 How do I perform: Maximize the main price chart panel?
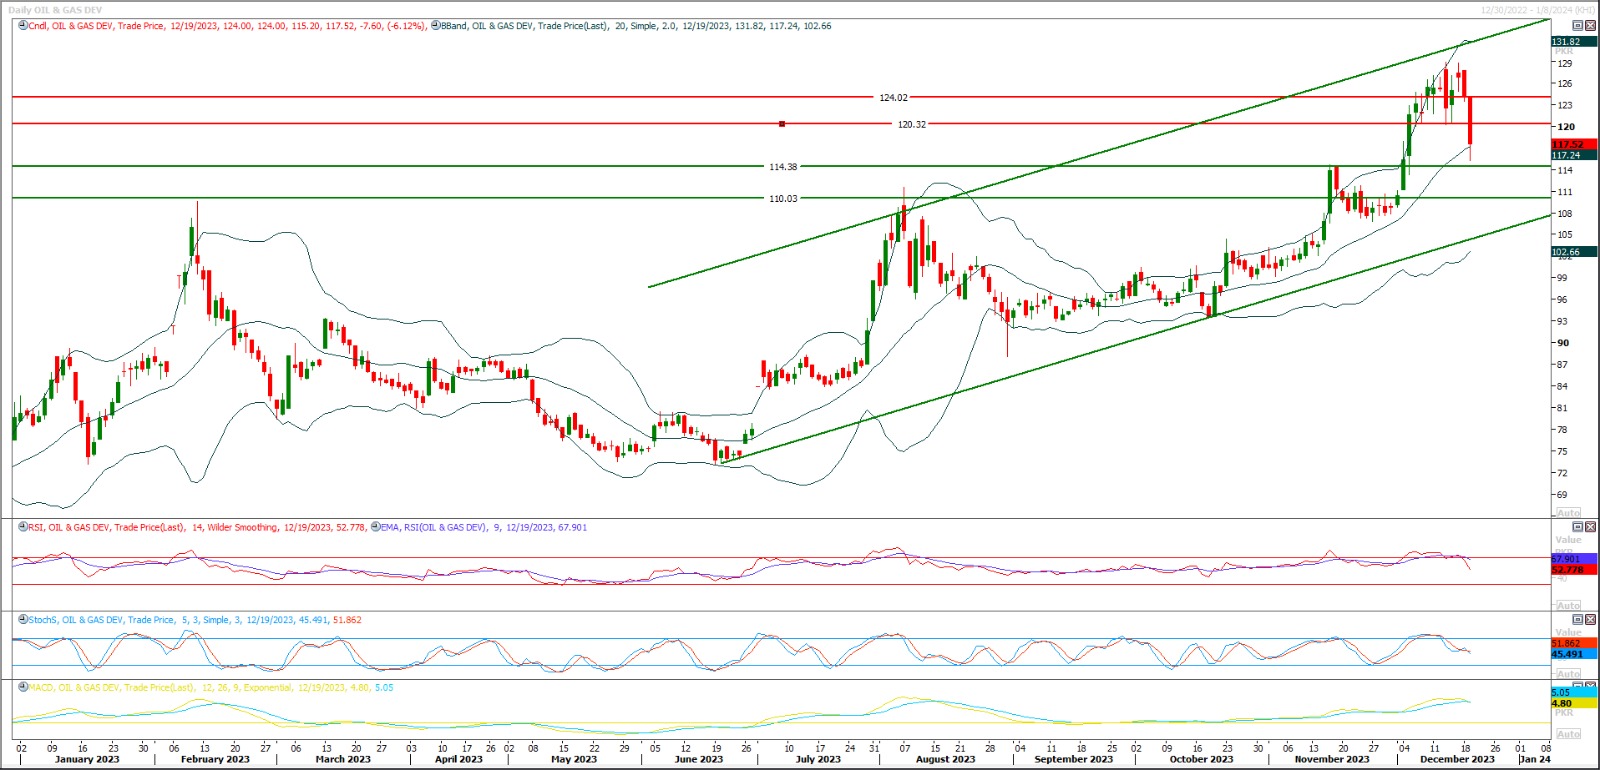tap(1578, 26)
